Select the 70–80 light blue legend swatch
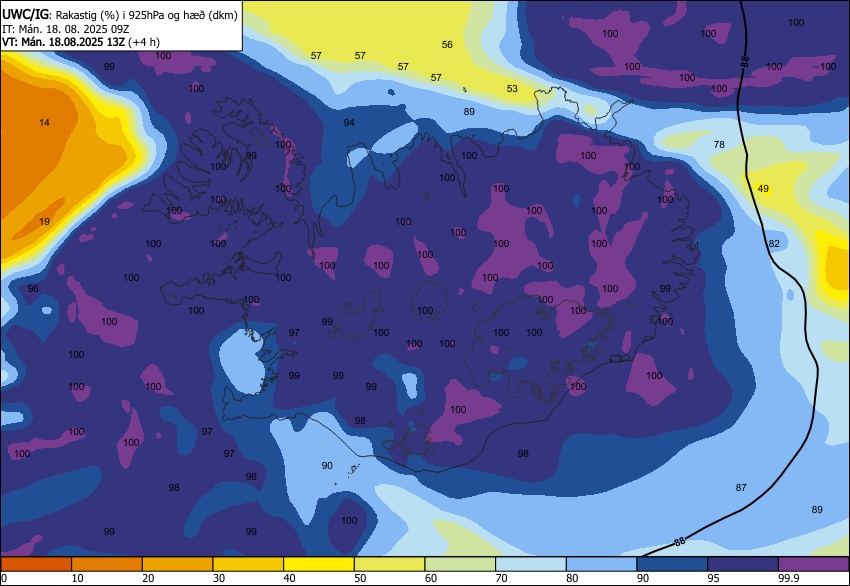The height and width of the screenshot is (586, 850). coord(531,564)
